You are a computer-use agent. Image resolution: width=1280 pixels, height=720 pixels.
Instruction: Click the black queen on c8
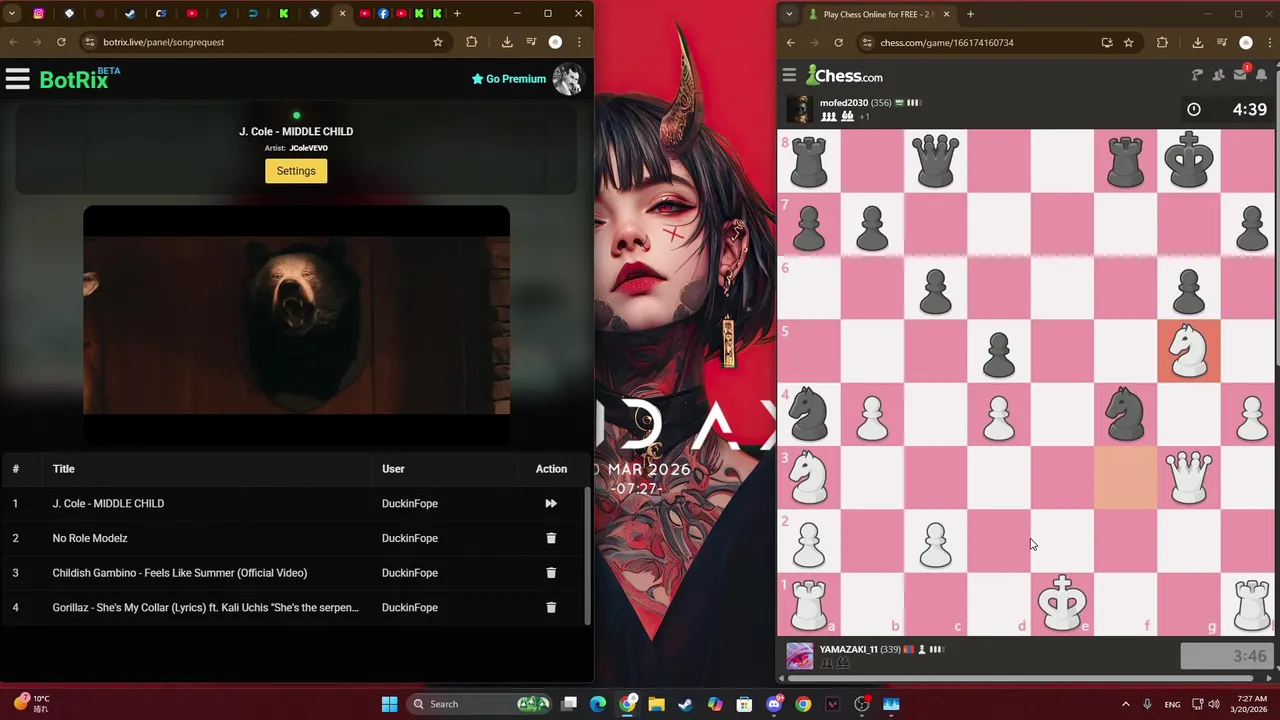click(x=935, y=161)
